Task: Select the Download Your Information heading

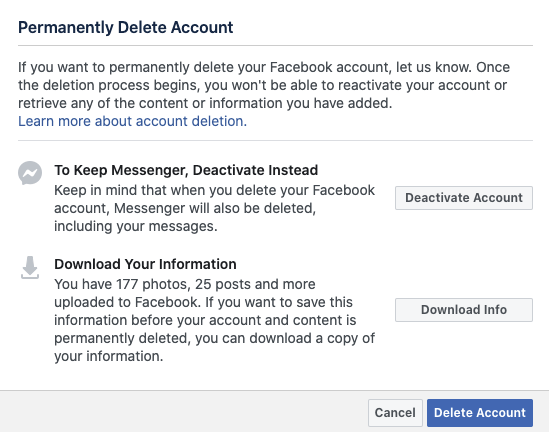Action: (x=145, y=264)
